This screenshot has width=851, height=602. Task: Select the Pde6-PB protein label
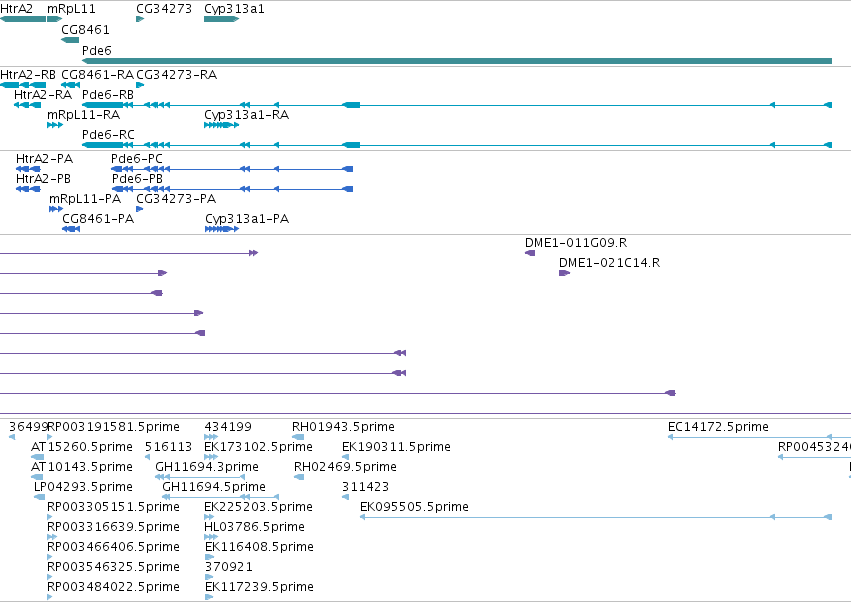tap(137, 179)
